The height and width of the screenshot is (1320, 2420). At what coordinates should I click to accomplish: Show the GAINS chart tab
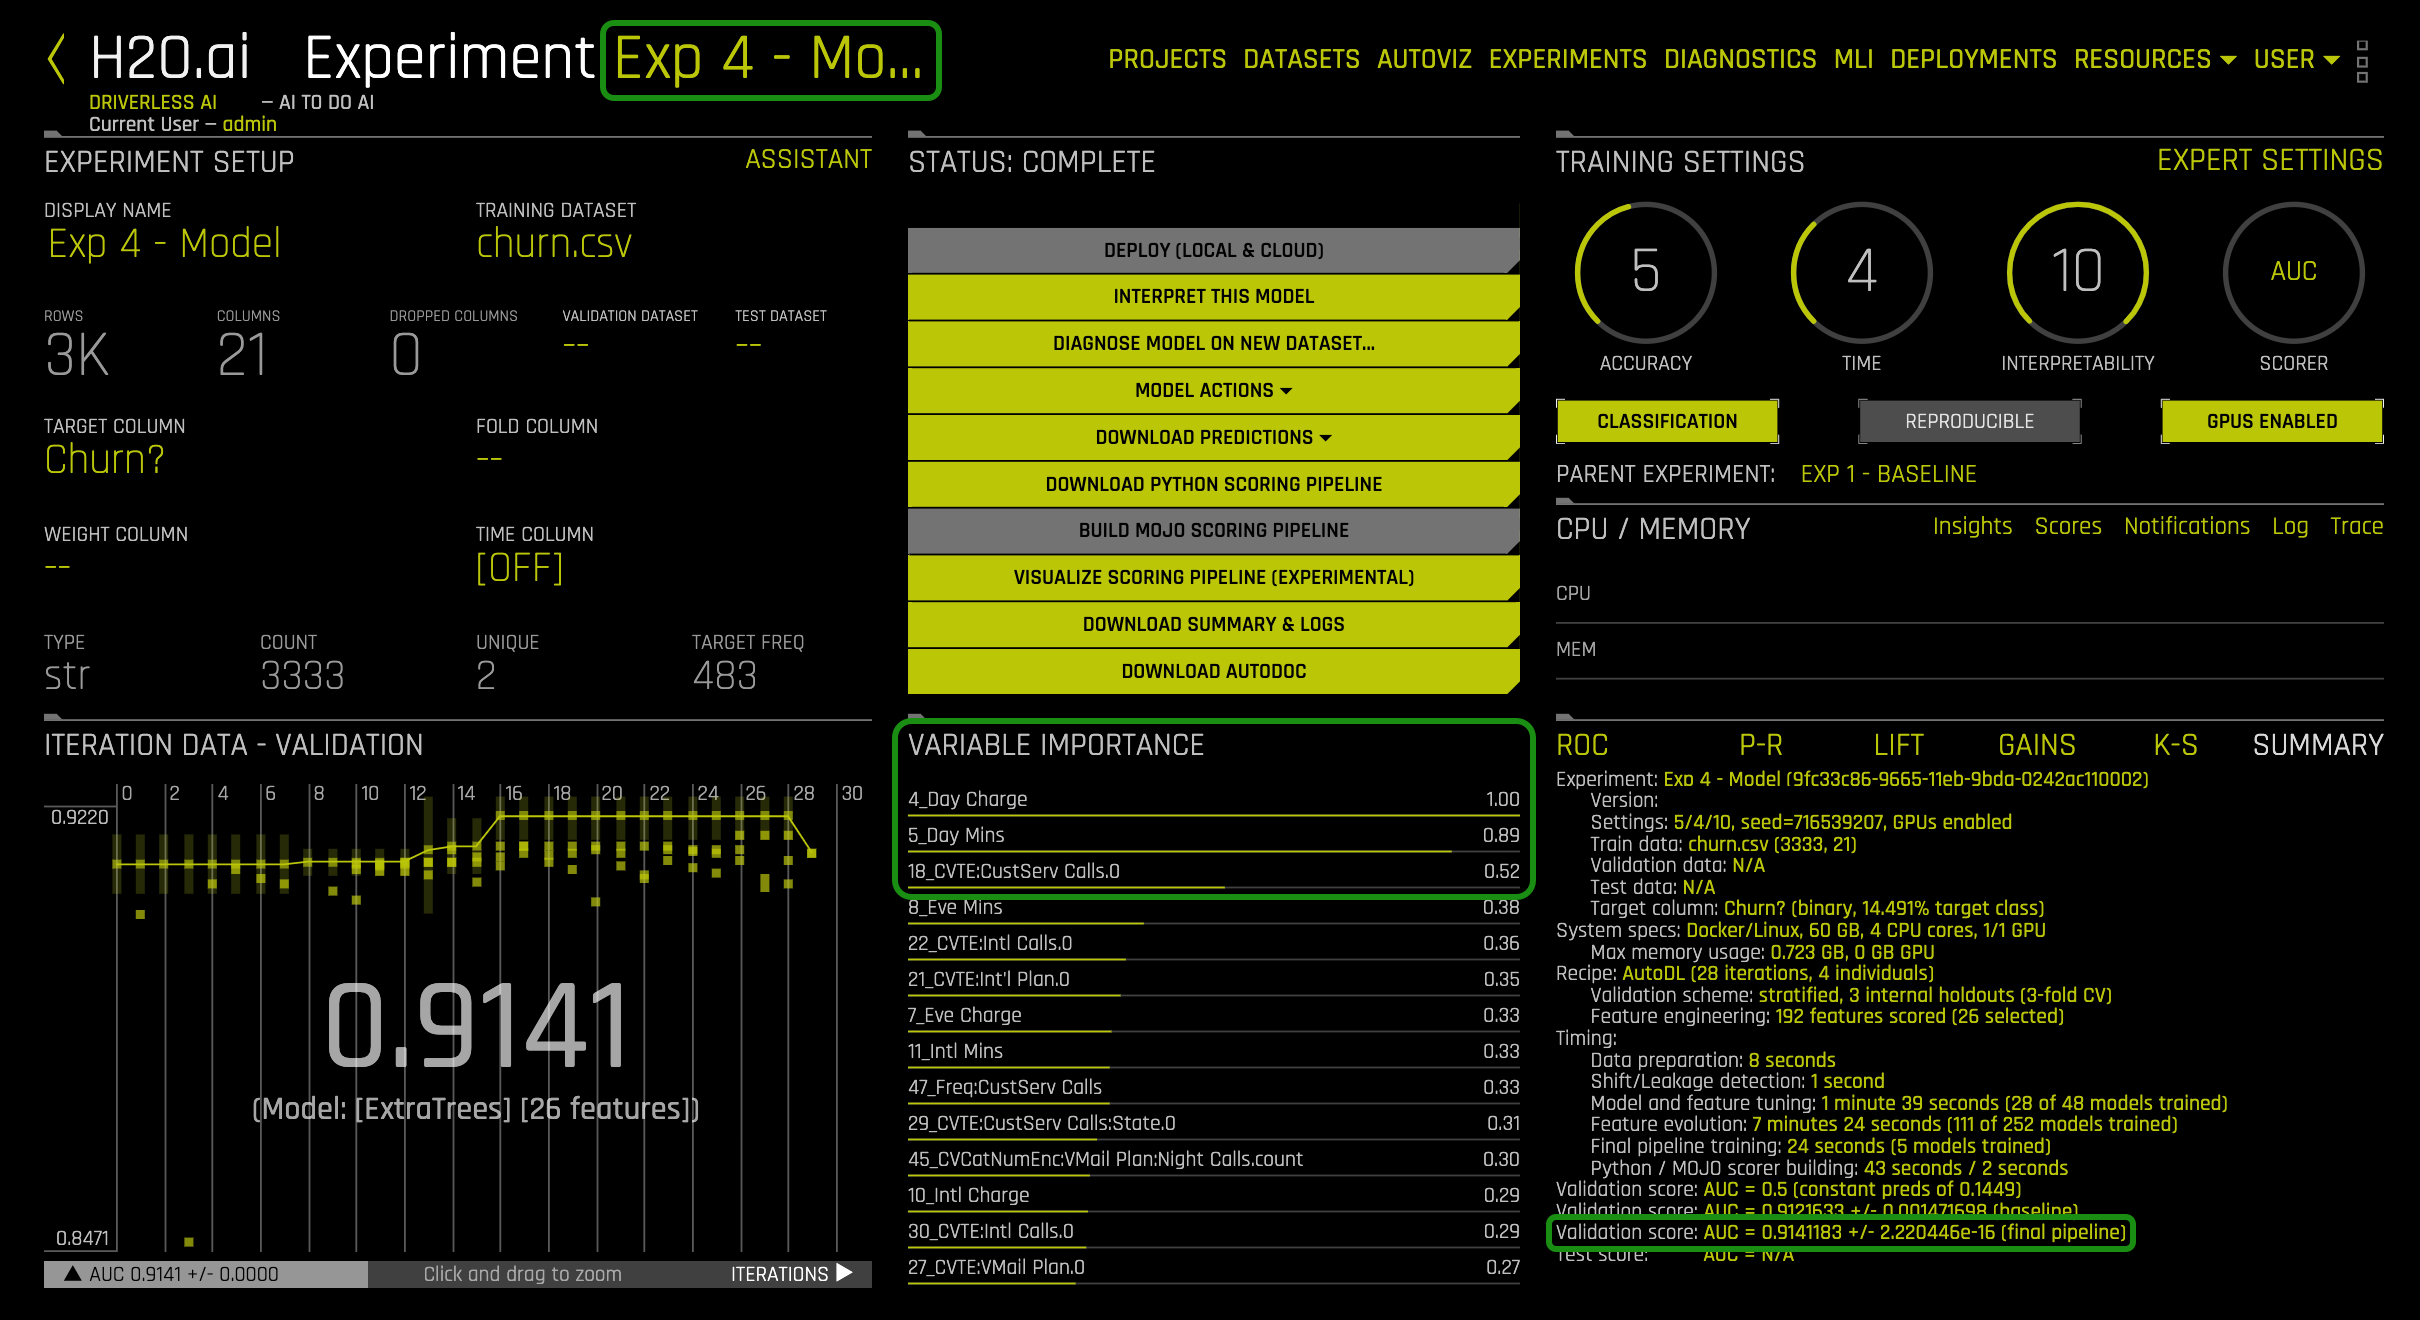pyautogui.click(x=2036, y=745)
